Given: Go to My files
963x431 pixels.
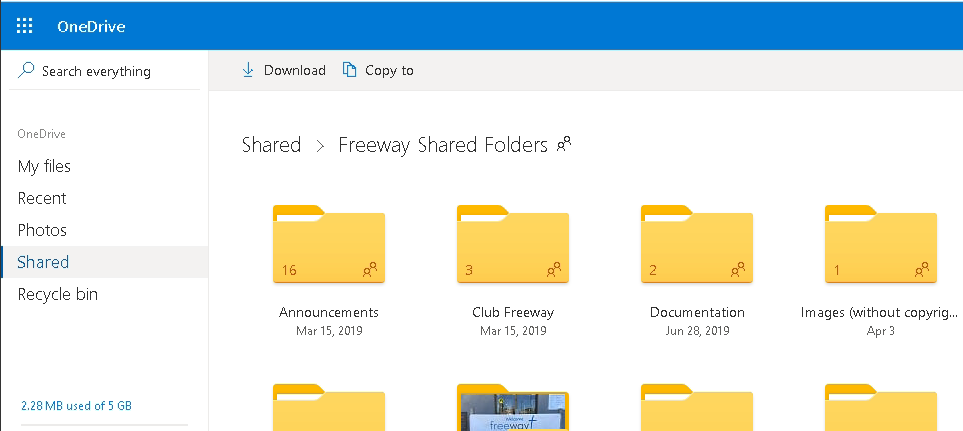Looking at the screenshot, I should point(44,166).
